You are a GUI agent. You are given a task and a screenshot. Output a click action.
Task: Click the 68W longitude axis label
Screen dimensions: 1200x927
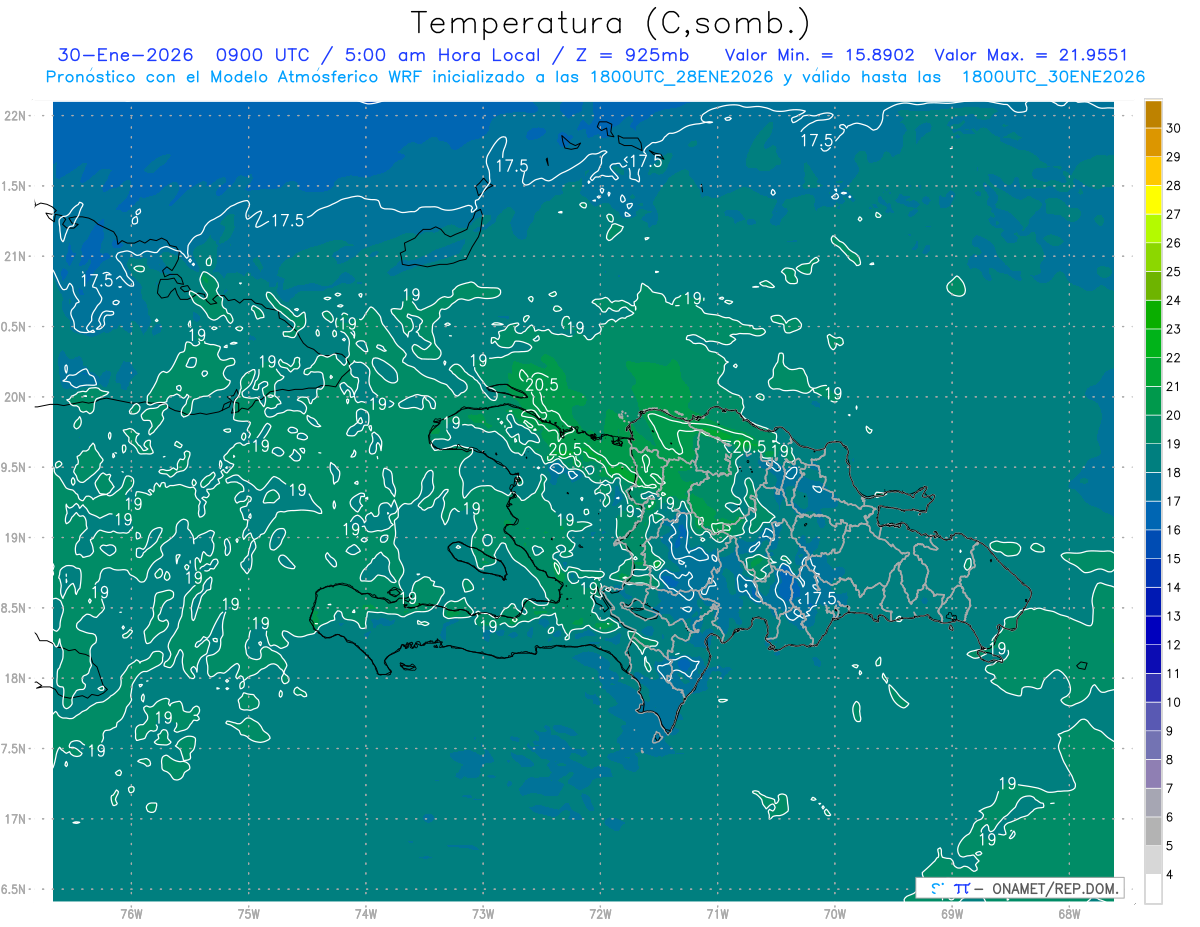[x=1068, y=913]
